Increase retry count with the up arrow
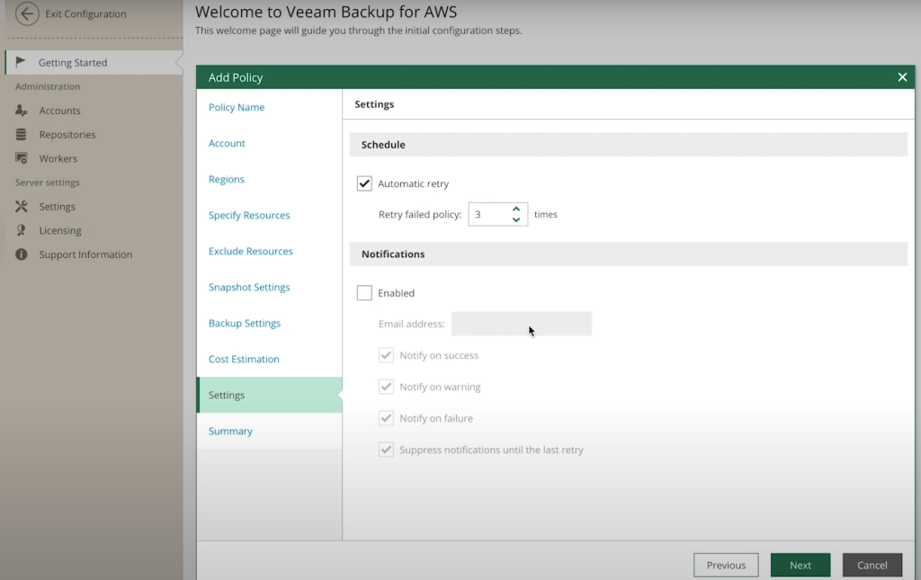The image size is (921, 580). [515, 209]
